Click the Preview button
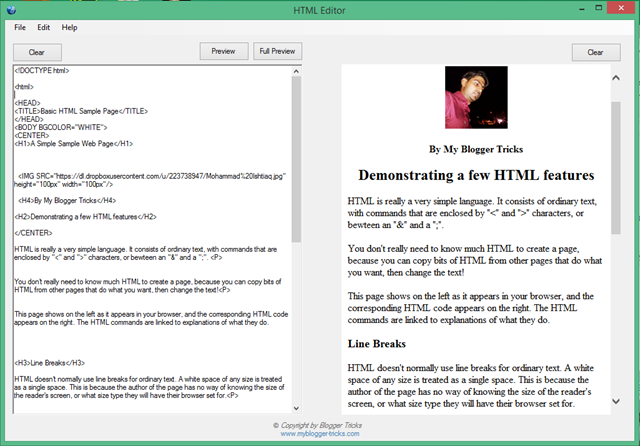 tap(224, 51)
